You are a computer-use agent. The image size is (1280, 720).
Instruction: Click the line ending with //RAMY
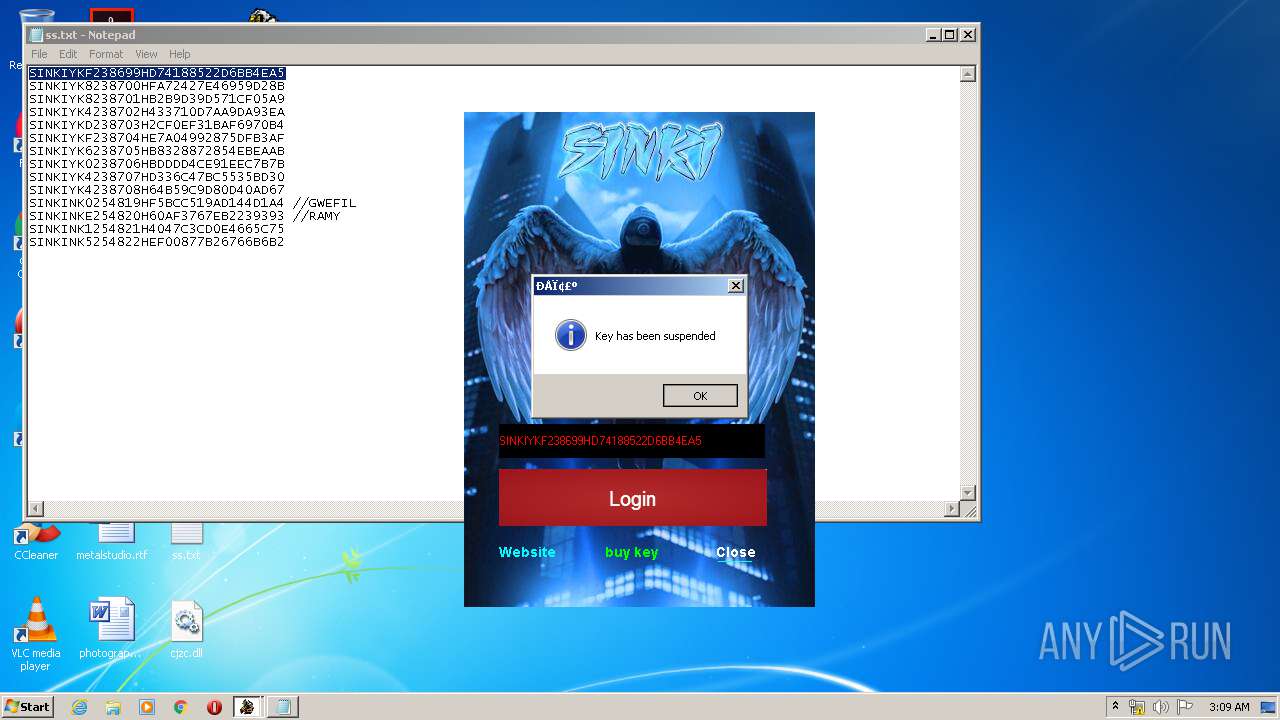click(x=184, y=216)
